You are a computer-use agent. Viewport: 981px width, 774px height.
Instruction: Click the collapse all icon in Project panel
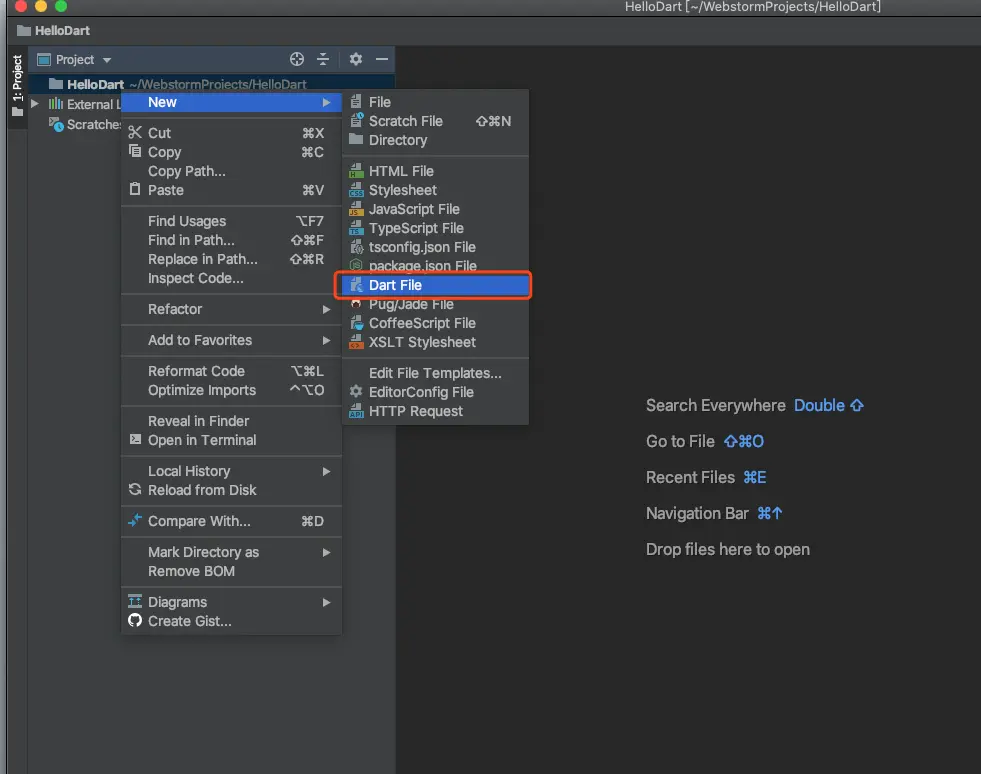[x=323, y=59]
